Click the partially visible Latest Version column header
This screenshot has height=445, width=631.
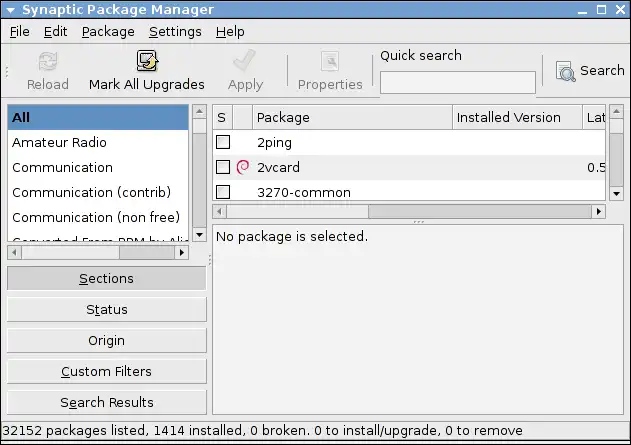coord(594,117)
